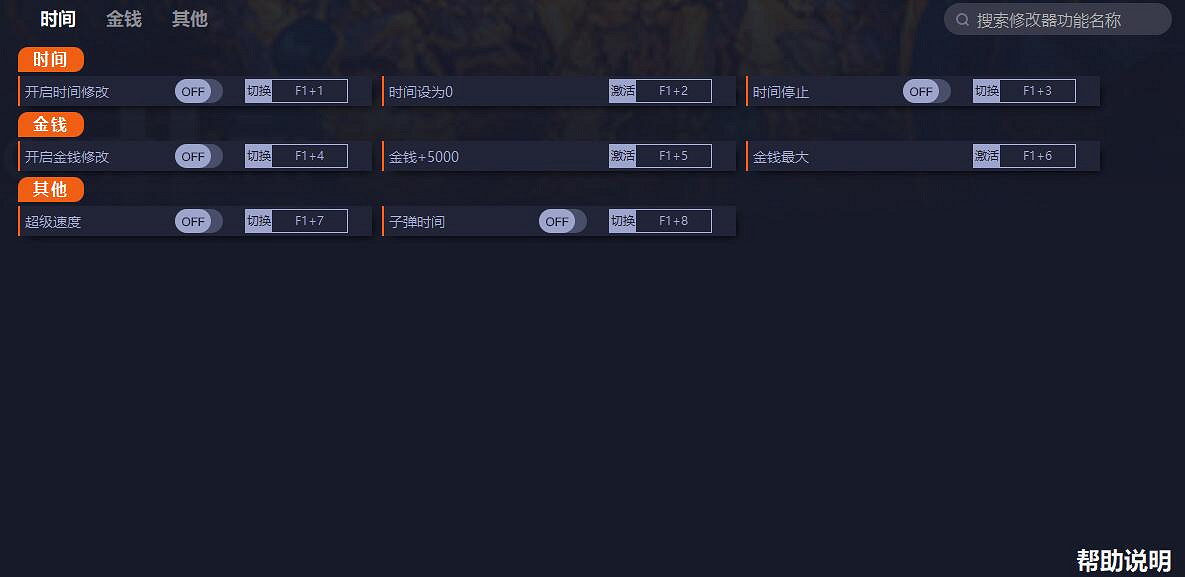This screenshot has width=1185, height=577.
Task: Activate 金钱+5000 with its 激活 button
Action: point(622,156)
